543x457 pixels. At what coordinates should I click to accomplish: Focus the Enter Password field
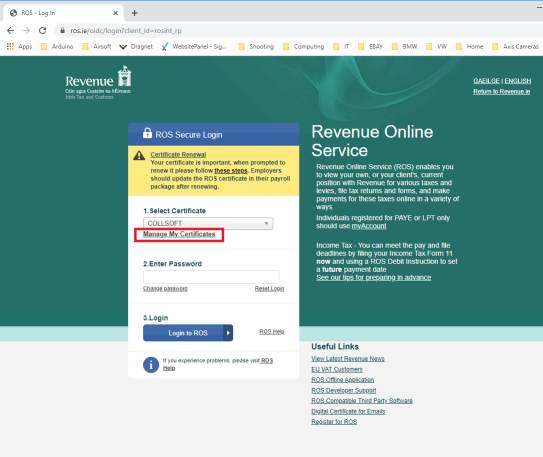211,277
